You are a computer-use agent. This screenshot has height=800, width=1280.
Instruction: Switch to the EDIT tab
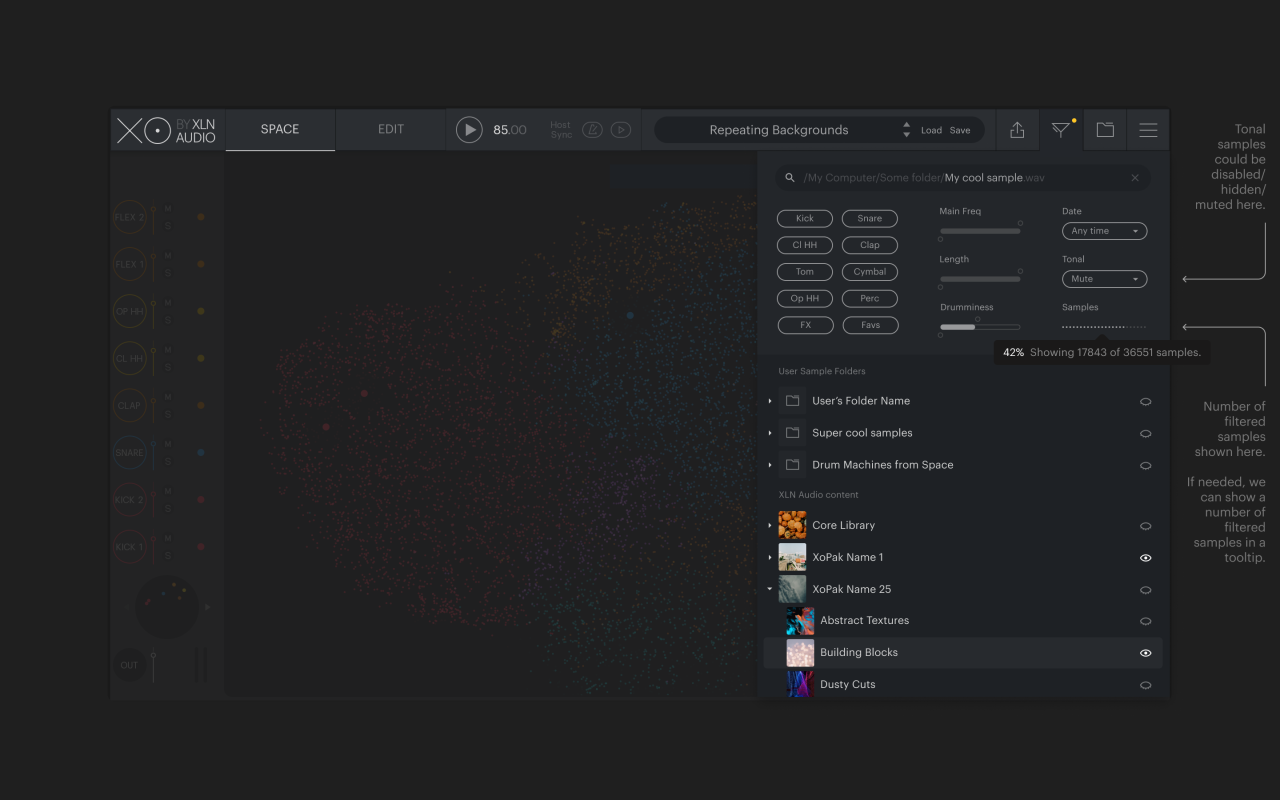[391, 130]
